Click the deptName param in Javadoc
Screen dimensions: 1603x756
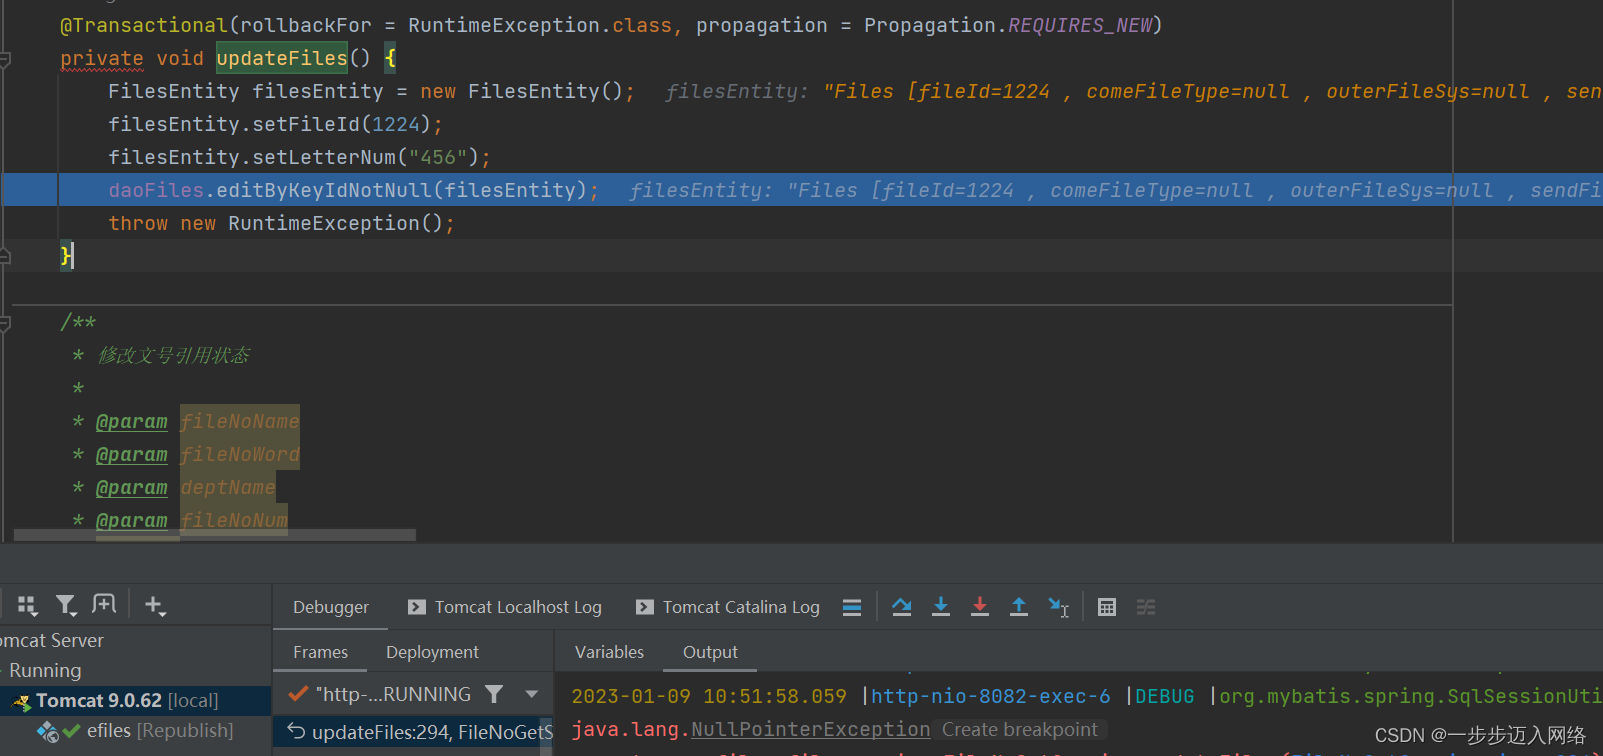228,487
